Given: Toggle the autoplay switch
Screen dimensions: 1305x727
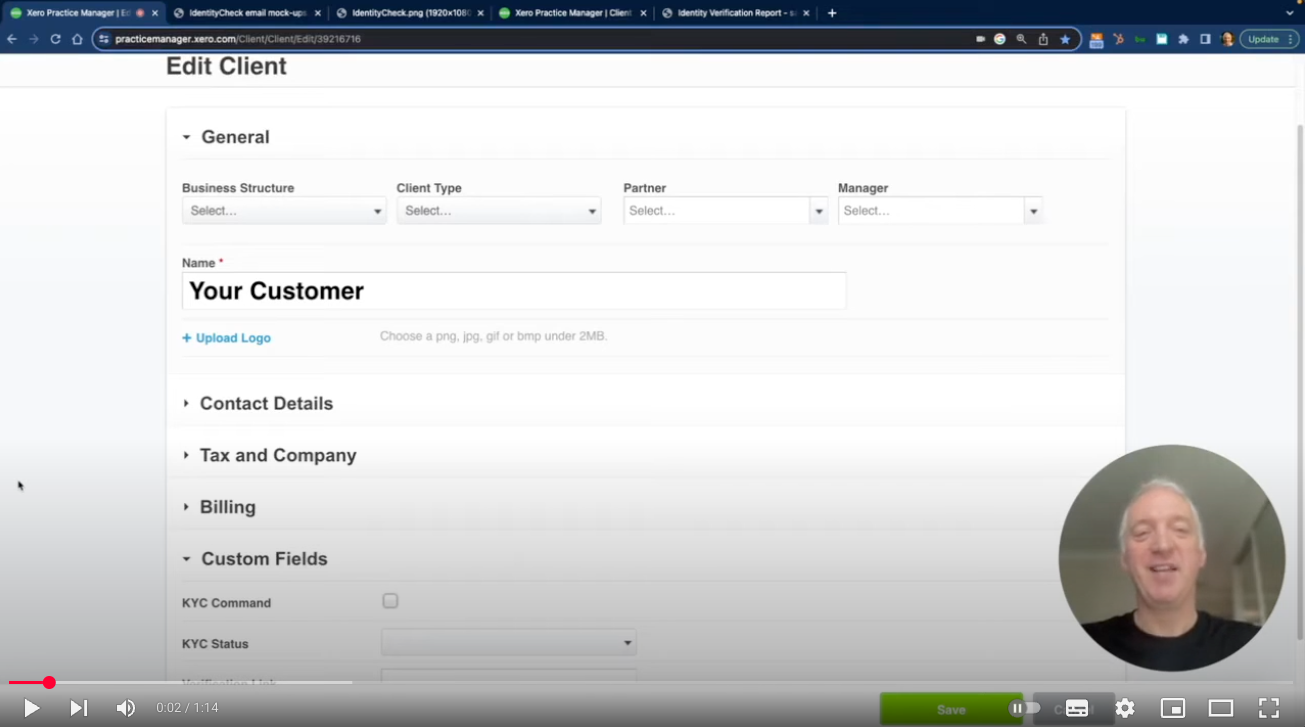Looking at the screenshot, I should tap(1024, 708).
